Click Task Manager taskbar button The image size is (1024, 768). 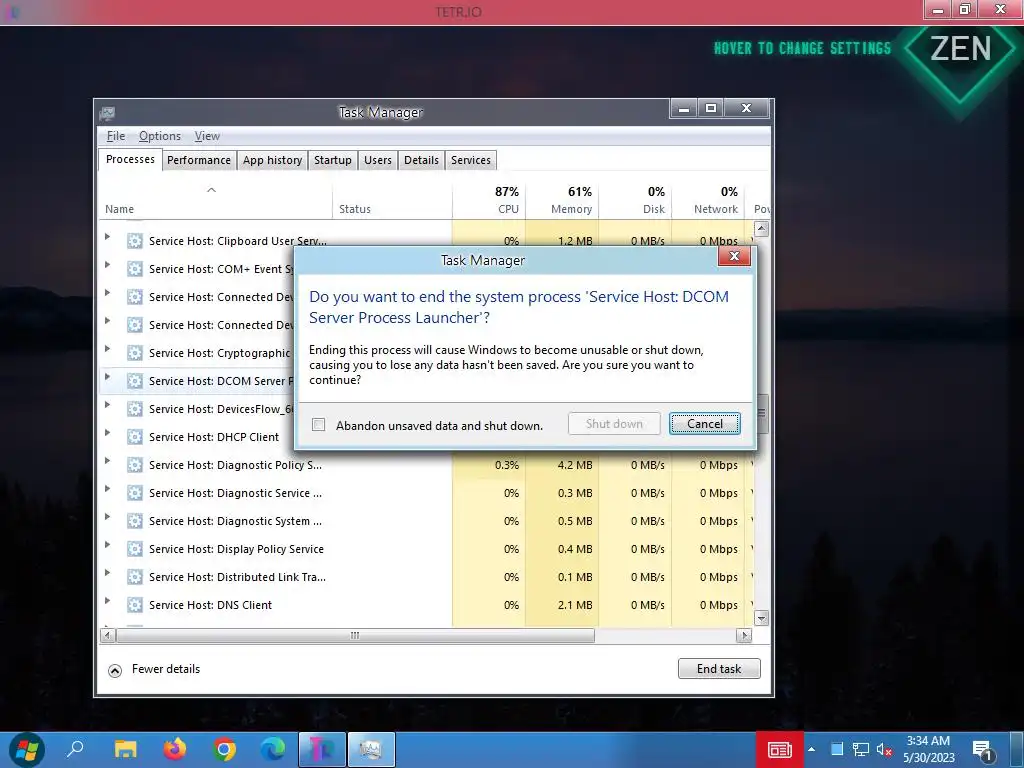(x=371, y=749)
